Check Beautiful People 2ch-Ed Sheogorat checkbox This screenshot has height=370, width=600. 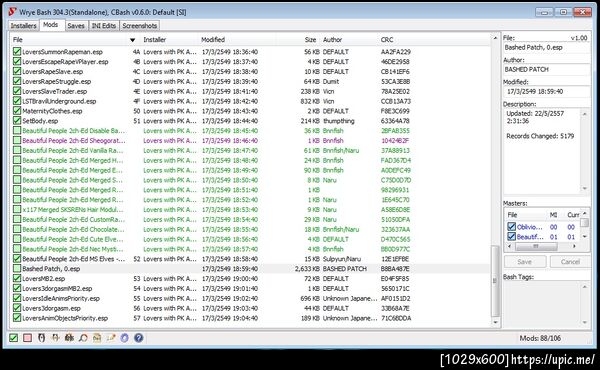(x=17, y=140)
